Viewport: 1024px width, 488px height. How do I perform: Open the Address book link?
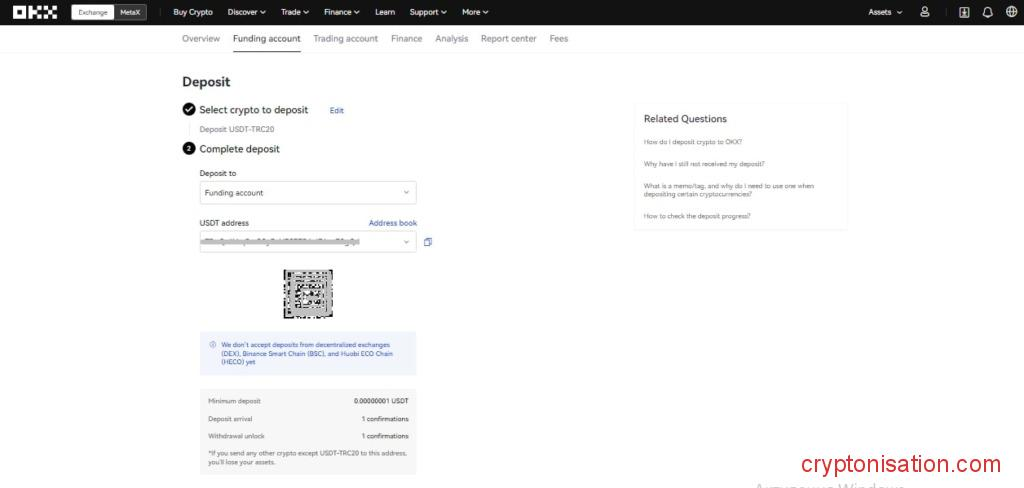(393, 223)
